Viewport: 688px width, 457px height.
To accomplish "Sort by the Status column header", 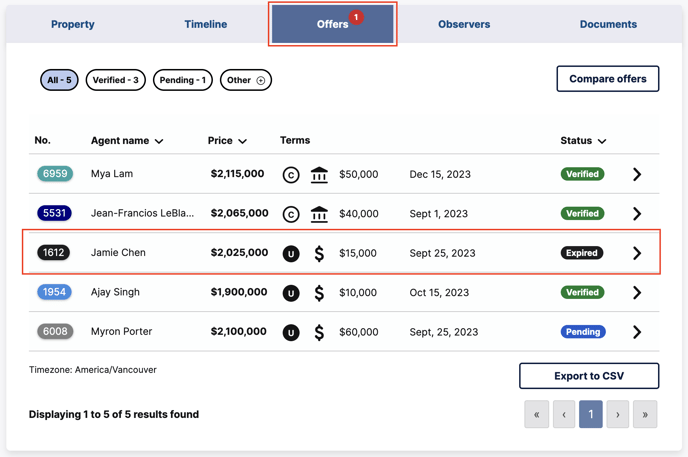I will pyautogui.click(x=583, y=141).
